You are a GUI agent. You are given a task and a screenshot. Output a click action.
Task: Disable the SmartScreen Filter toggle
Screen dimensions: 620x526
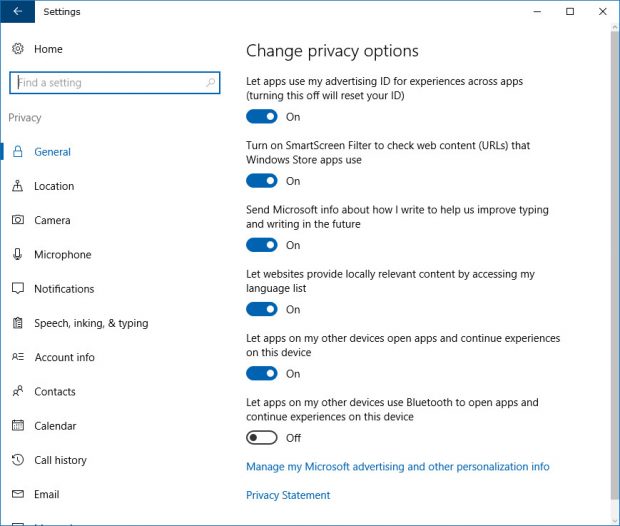[x=262, y=181]
